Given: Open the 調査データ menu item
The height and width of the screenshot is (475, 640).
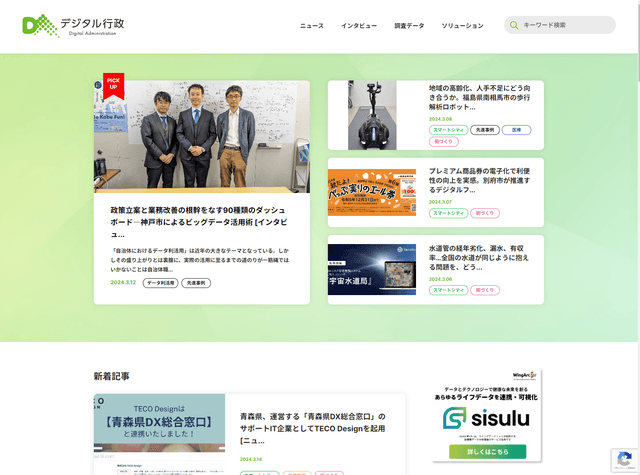Looking at the screenshot, I should [x=409, y=26].
